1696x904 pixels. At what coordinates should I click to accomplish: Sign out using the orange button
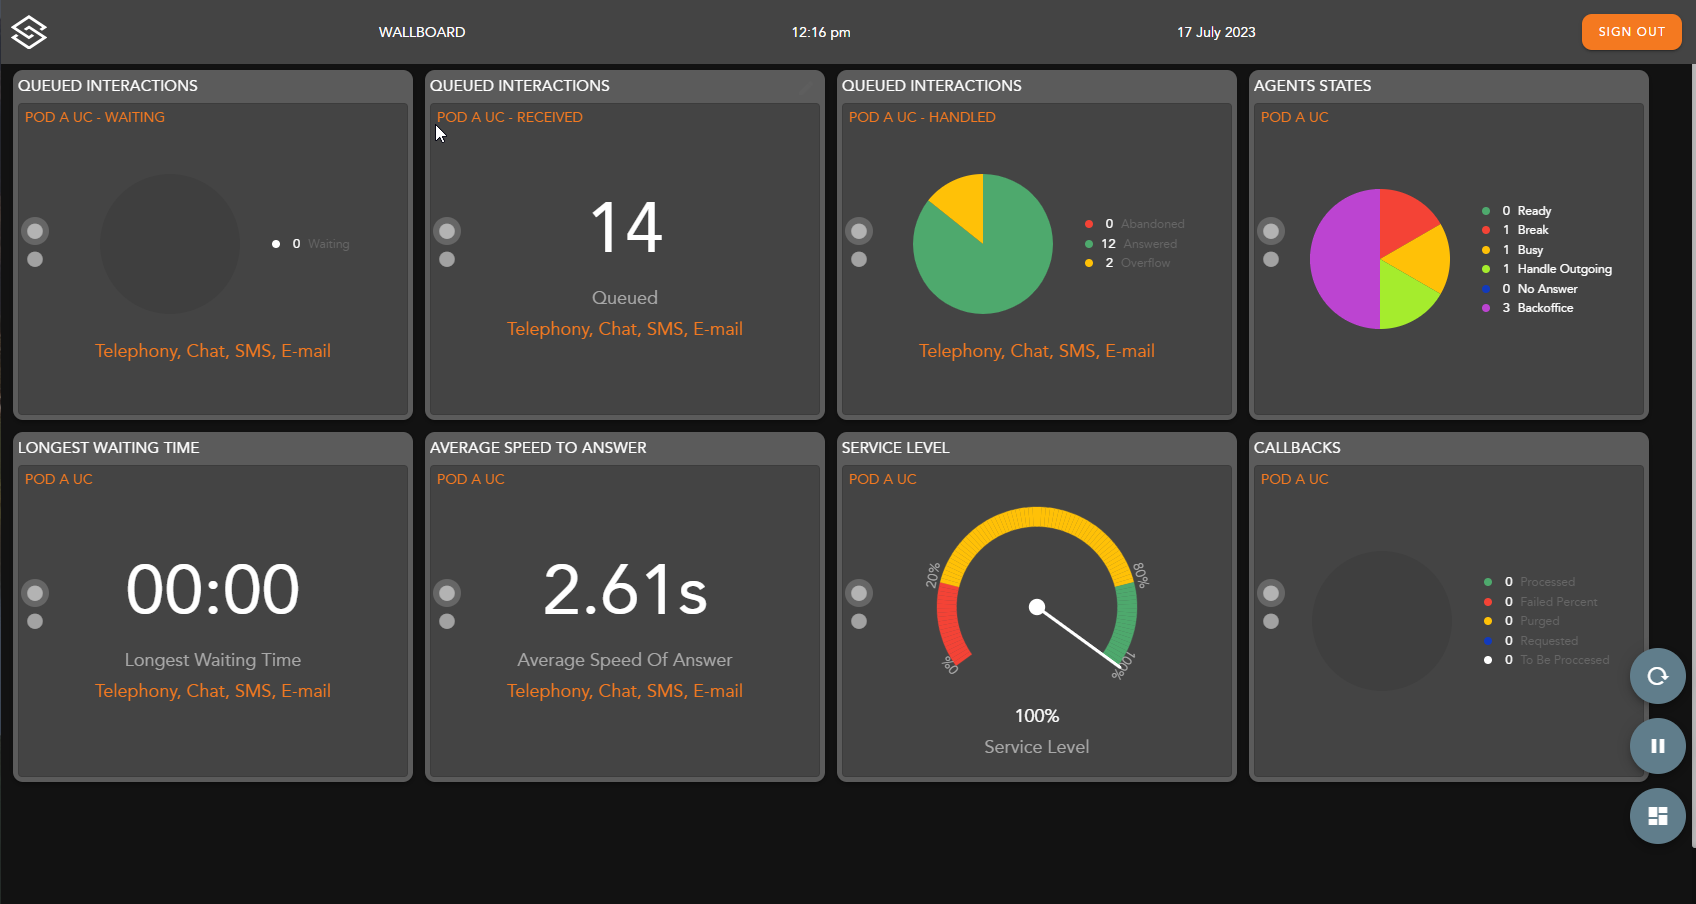click(1631, 32)
